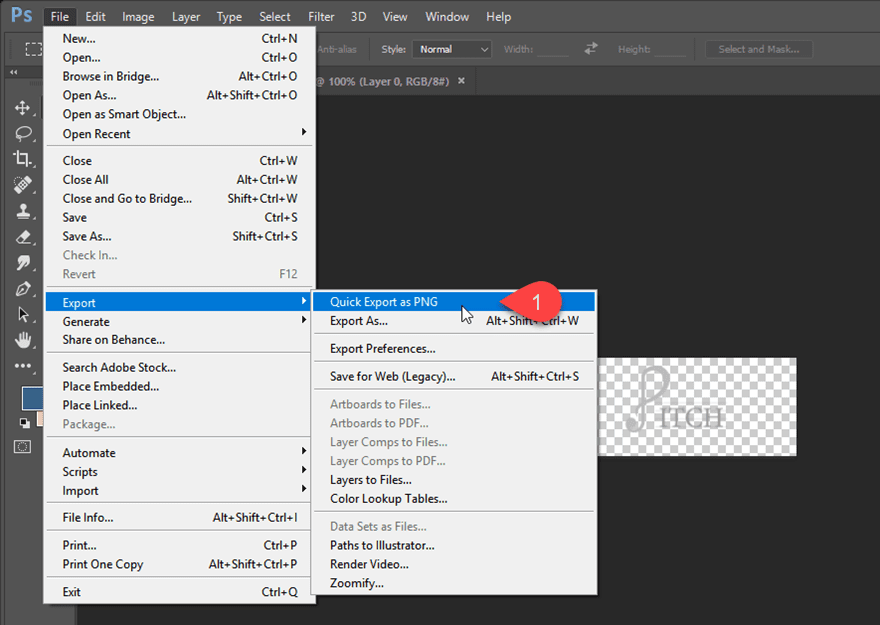Swap Width and Height values
880x625 pixels.
click(x=590, y=49)
